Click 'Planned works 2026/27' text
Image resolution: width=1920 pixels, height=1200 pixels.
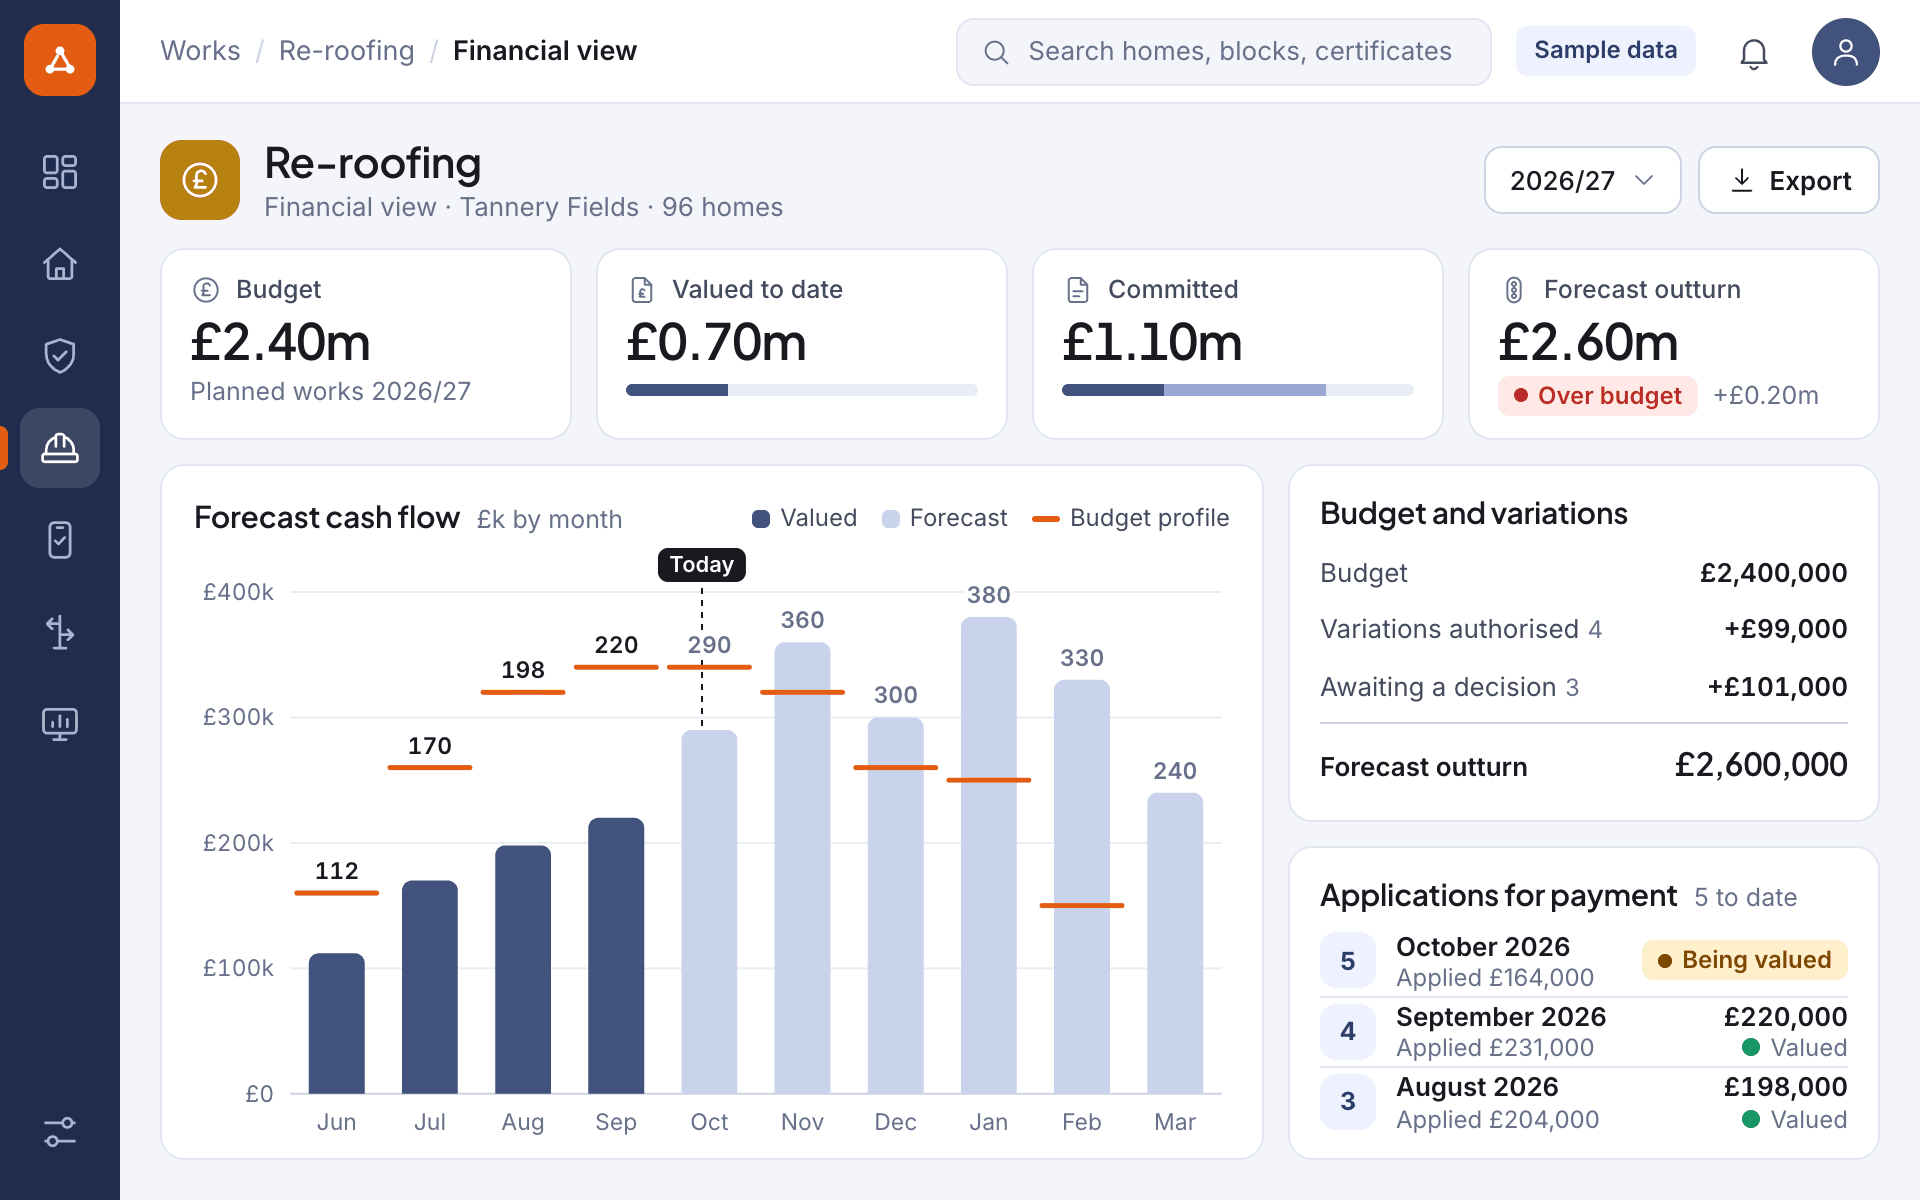coord(330,391)
